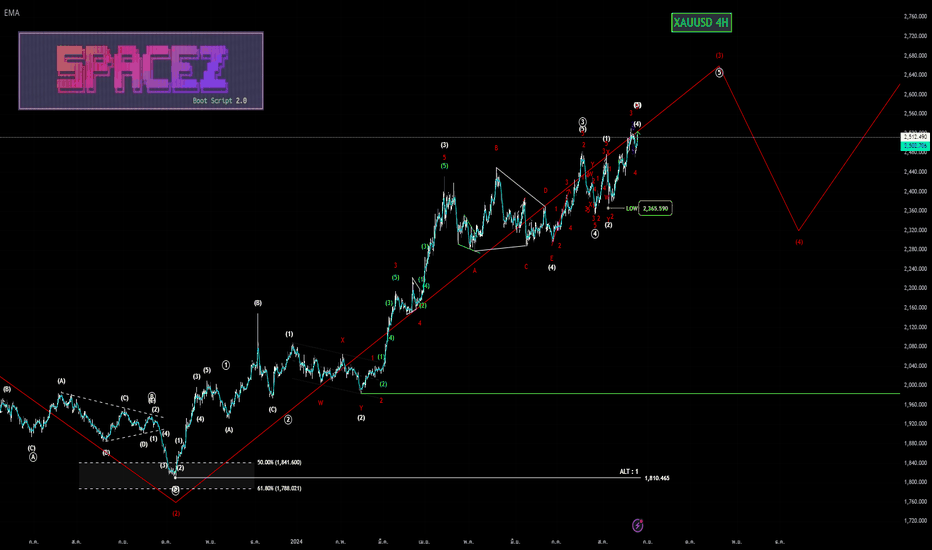Click the XAUUSD 4H symbol label
Screen dimensions: 932x550
(701, 23)
